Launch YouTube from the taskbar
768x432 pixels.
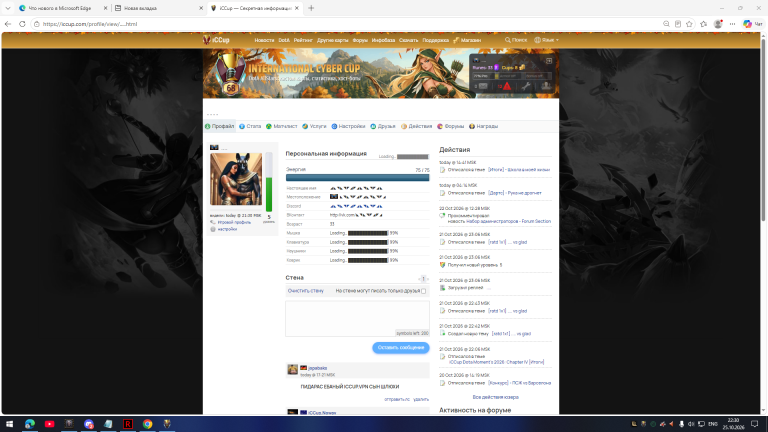pos(49,424)
